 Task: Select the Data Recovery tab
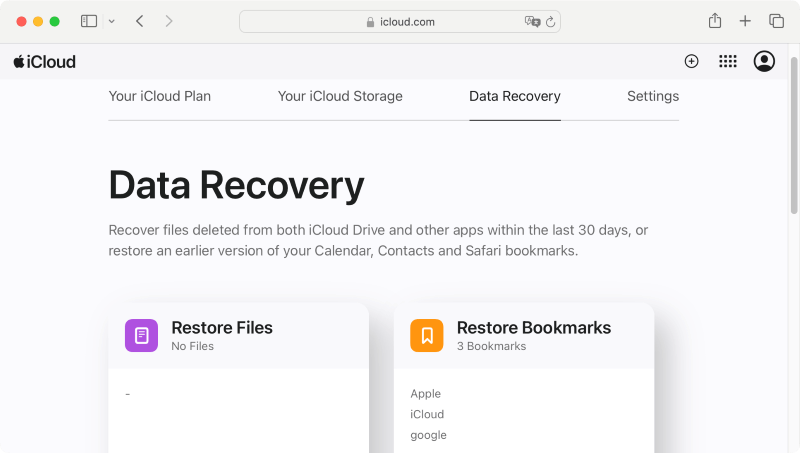(x=515, y=96)
